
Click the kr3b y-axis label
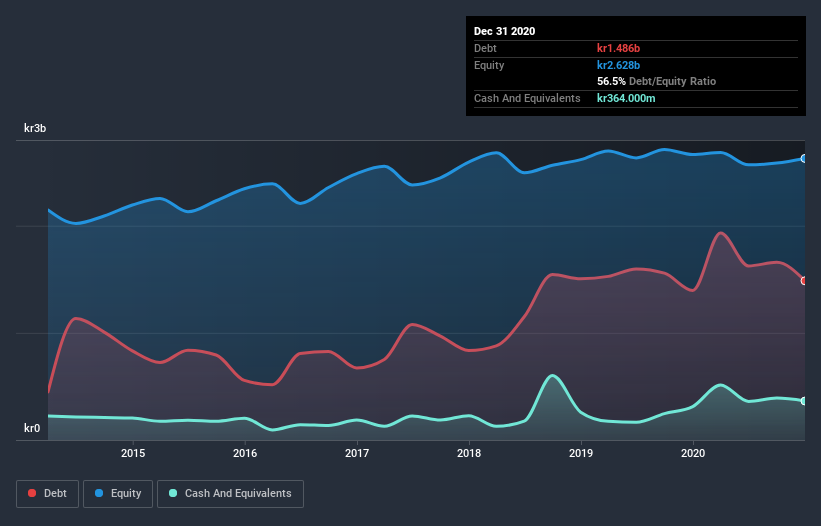pyautogui.click(x=35, y=128)
